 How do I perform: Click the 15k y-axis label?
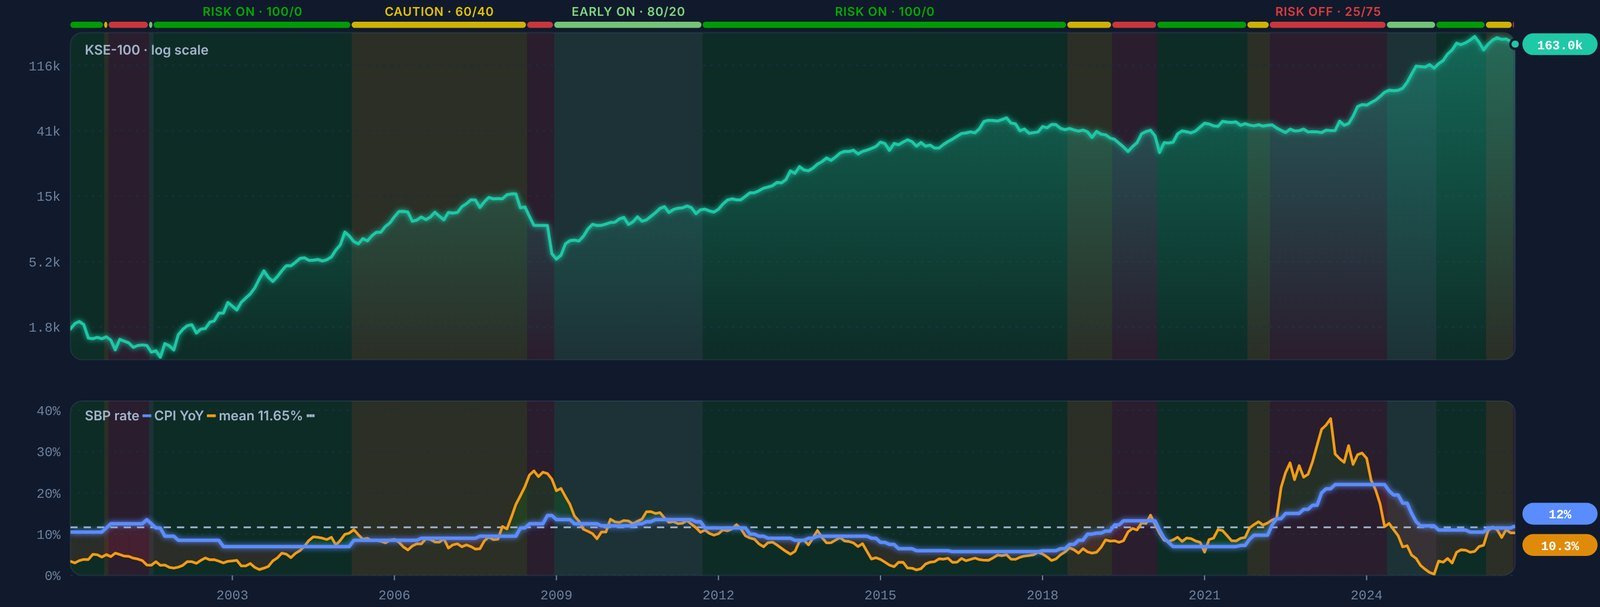48,196
